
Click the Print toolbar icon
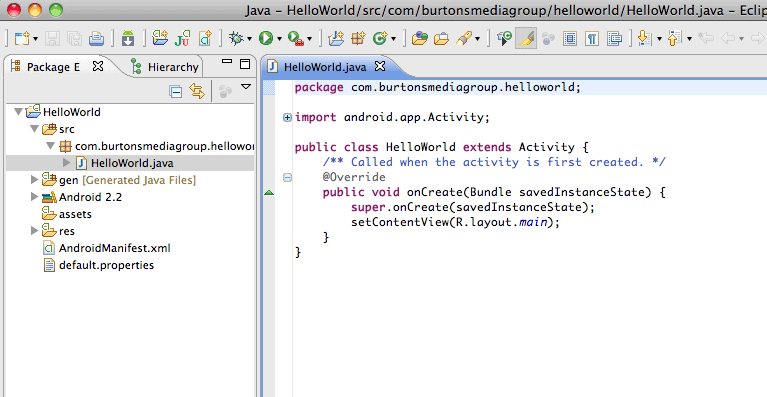click(96, 38)
